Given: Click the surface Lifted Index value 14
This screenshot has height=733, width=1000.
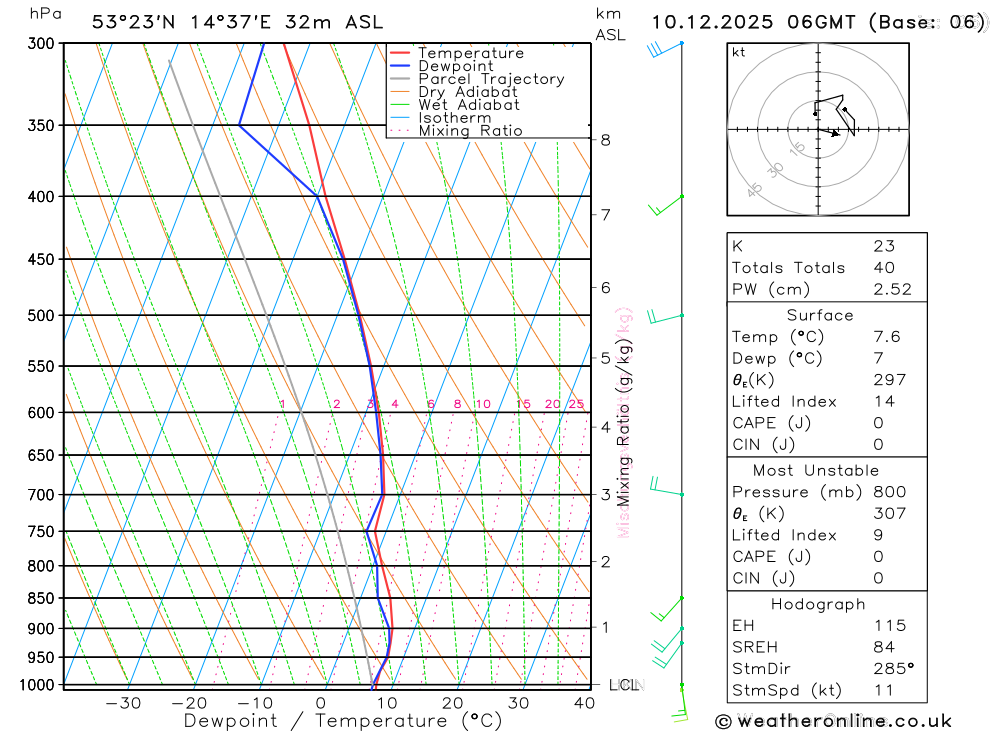Looking at the screenshot, I should [x=884, y=402].
